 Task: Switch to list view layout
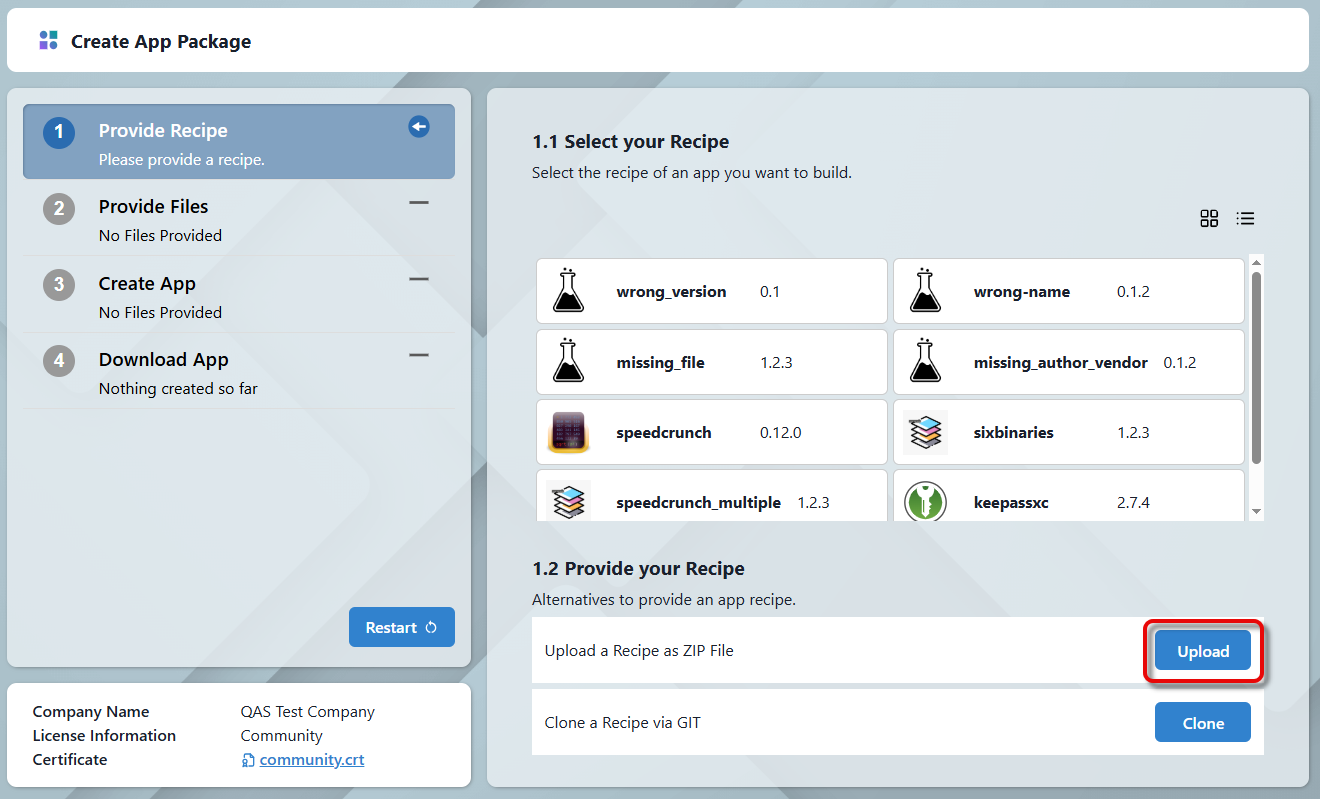pyautogui.click(x=1245, y=219)
